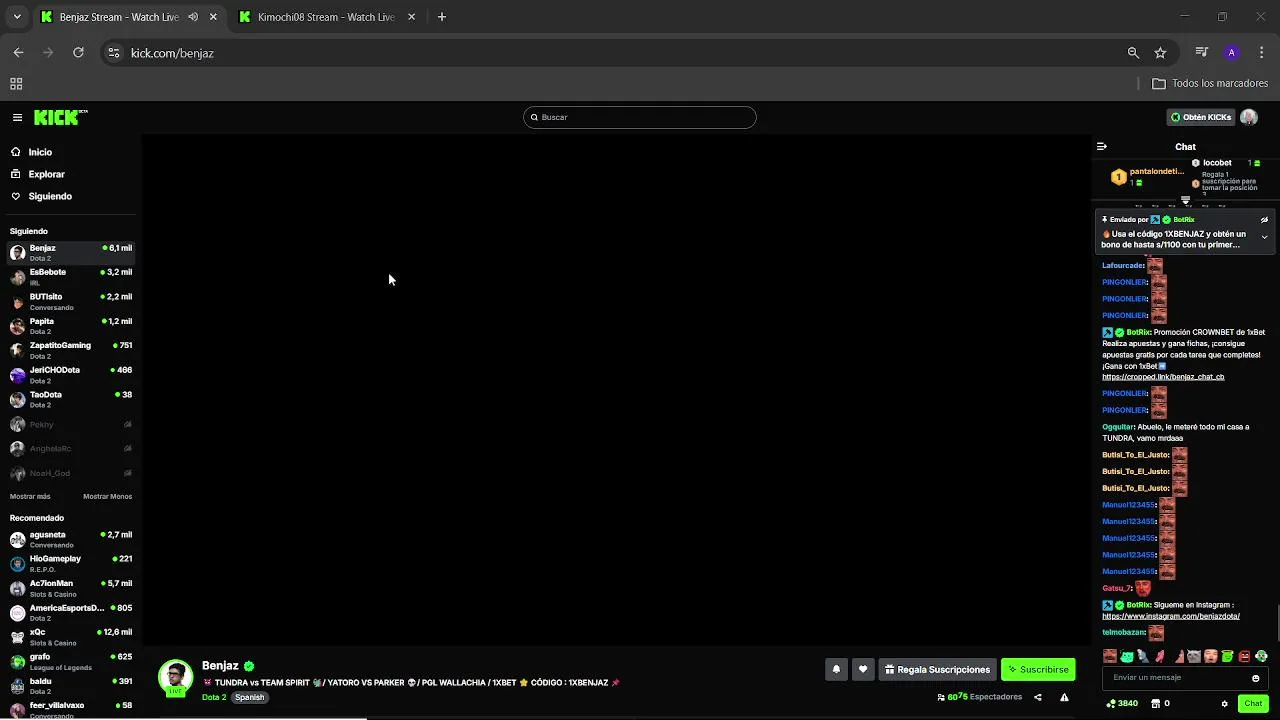Collapse list with Mostrar Menos
Viewport: 1280px width, 720px height.
(x=107, y=496)
